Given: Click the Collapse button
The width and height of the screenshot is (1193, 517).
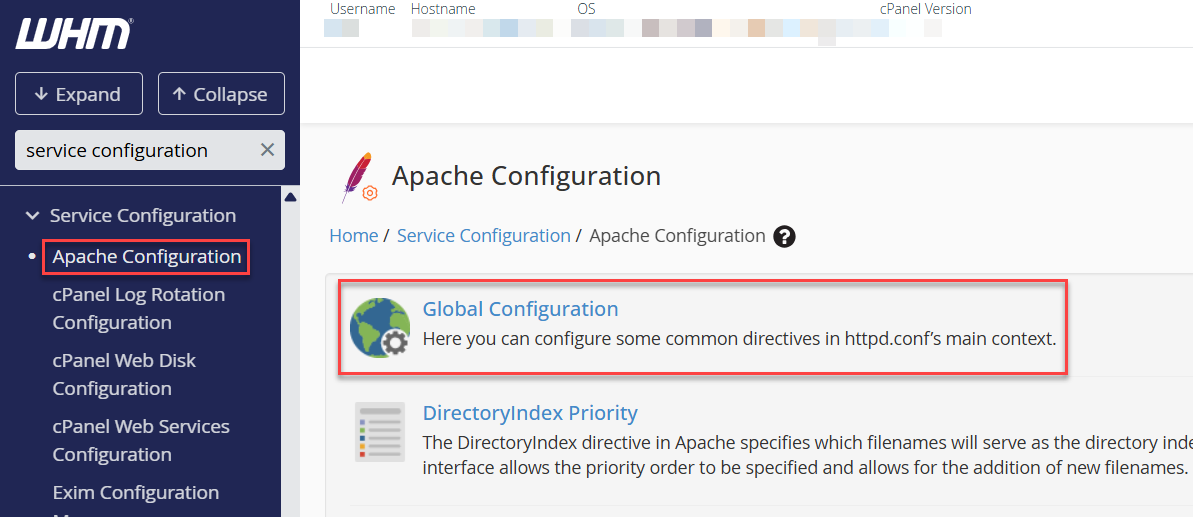Looking at the screenshot, I should tap(221, 94).
